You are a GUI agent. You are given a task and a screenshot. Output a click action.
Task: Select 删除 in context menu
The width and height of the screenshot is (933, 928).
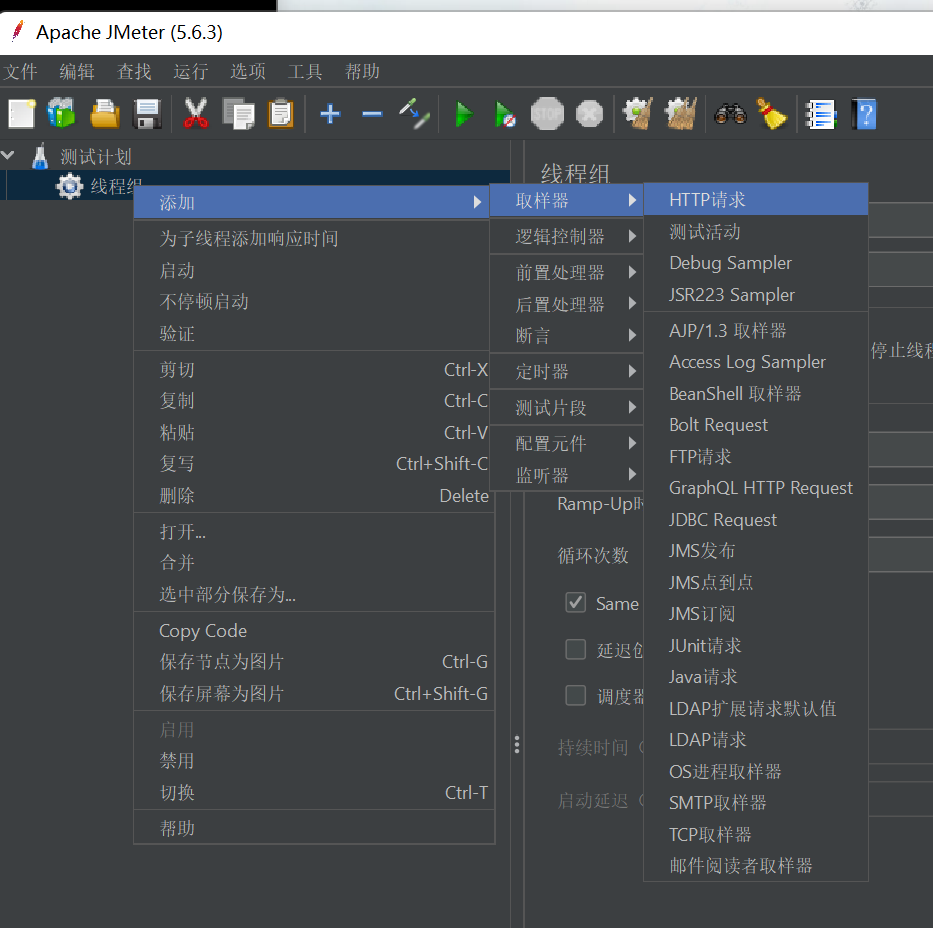(x=314, y=495)
